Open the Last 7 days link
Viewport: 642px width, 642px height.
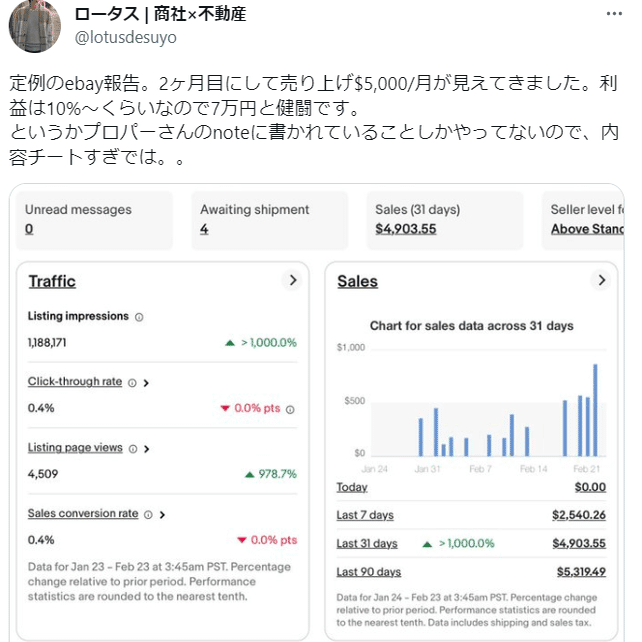pyautogui.click(x=365, y=515)
